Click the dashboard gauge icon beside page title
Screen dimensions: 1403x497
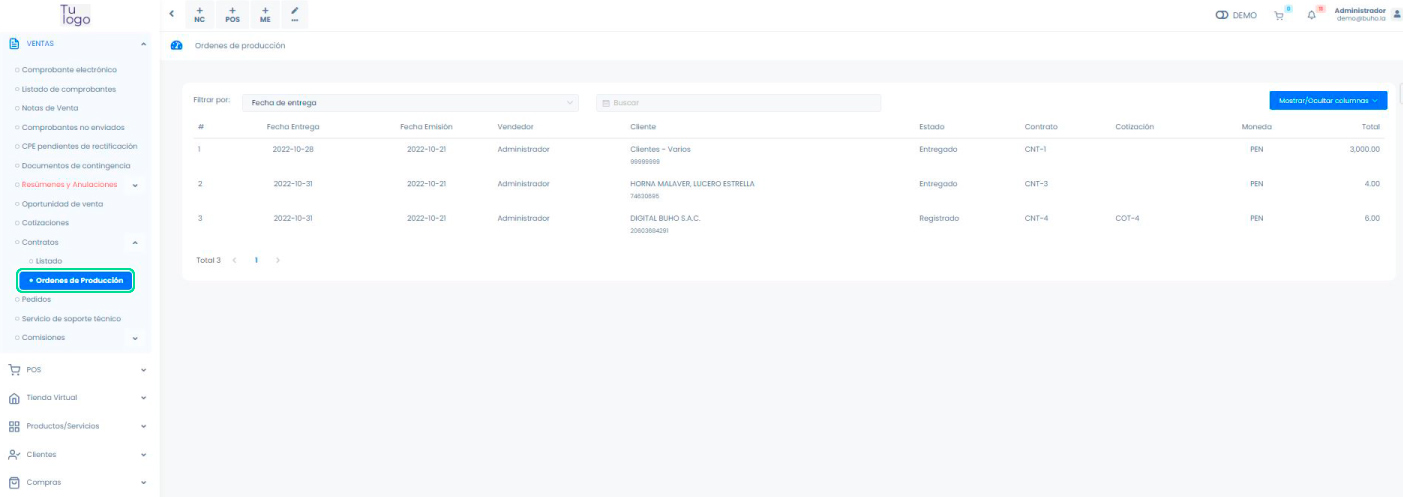point(177,46)
